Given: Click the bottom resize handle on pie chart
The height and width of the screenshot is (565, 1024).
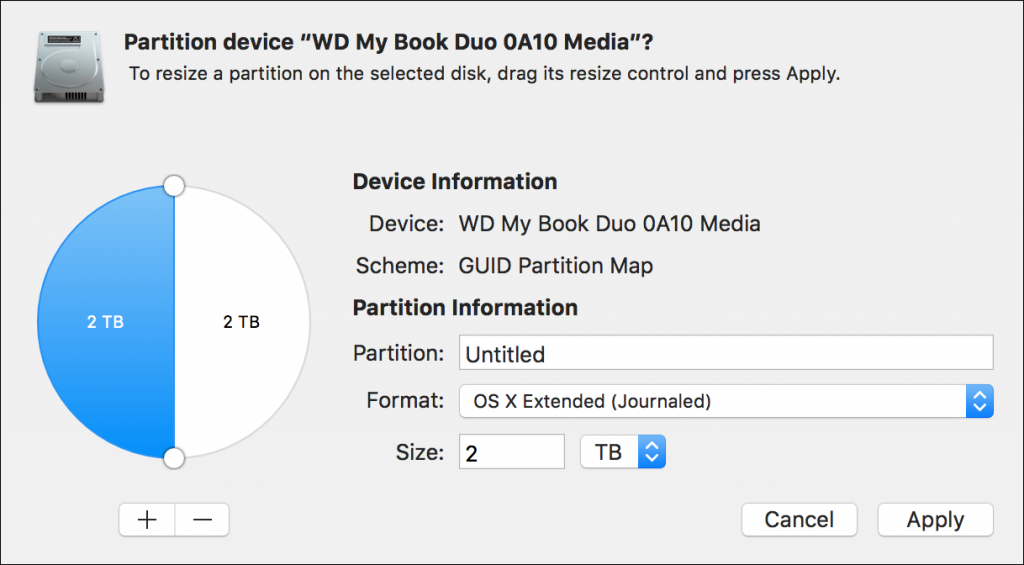Looking at the screenshot, I should [x=174, y=458].
